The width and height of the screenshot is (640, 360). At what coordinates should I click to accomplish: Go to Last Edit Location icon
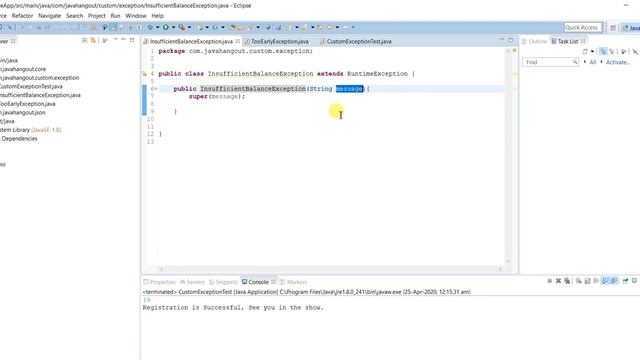point(320,27)
